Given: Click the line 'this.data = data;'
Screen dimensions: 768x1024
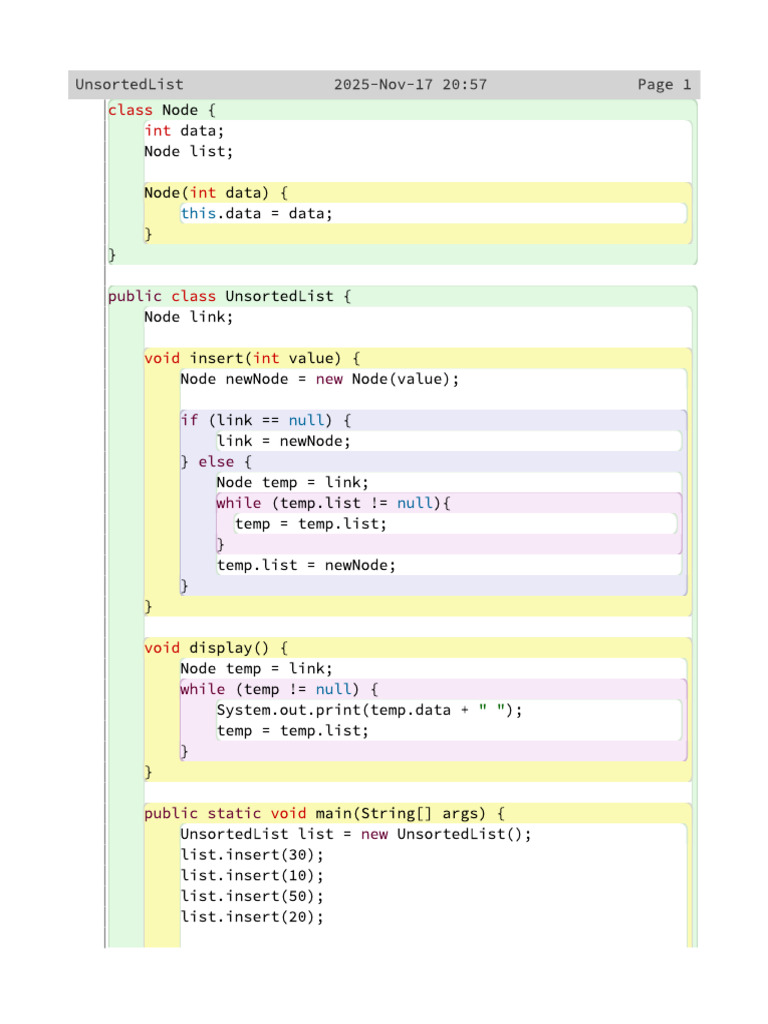Looking at the screenshot, I should click(x=257, y=214).
